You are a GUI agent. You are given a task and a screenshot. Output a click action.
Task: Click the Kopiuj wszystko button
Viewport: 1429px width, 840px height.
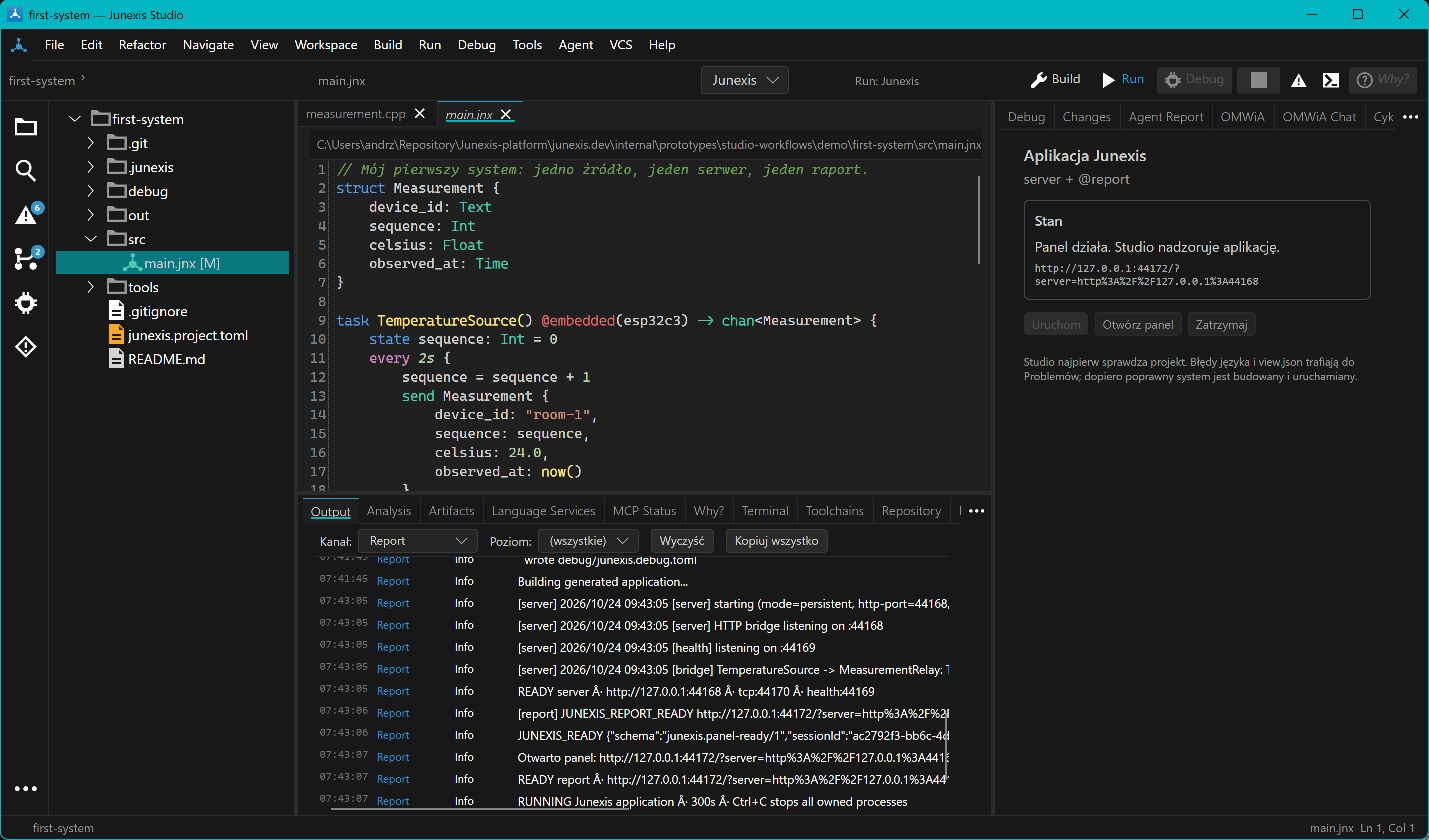click(x=777, y=541)
